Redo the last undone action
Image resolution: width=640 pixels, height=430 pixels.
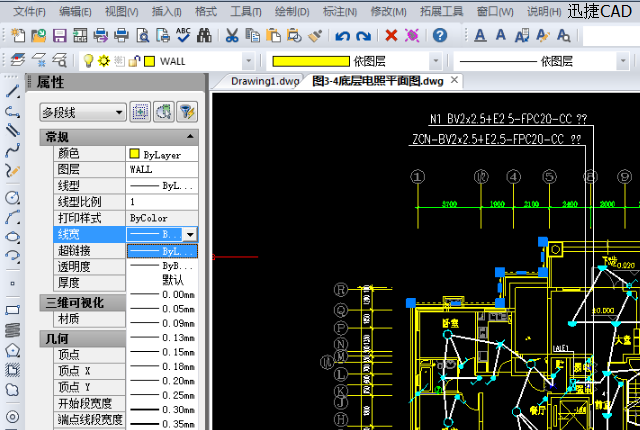pyautogui.click(x=363, y=36)
